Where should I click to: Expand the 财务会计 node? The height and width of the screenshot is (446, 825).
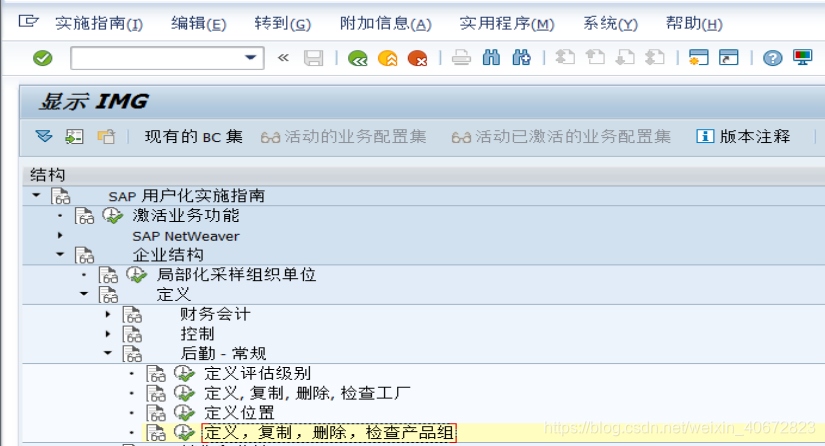click(x=108, y=314)
